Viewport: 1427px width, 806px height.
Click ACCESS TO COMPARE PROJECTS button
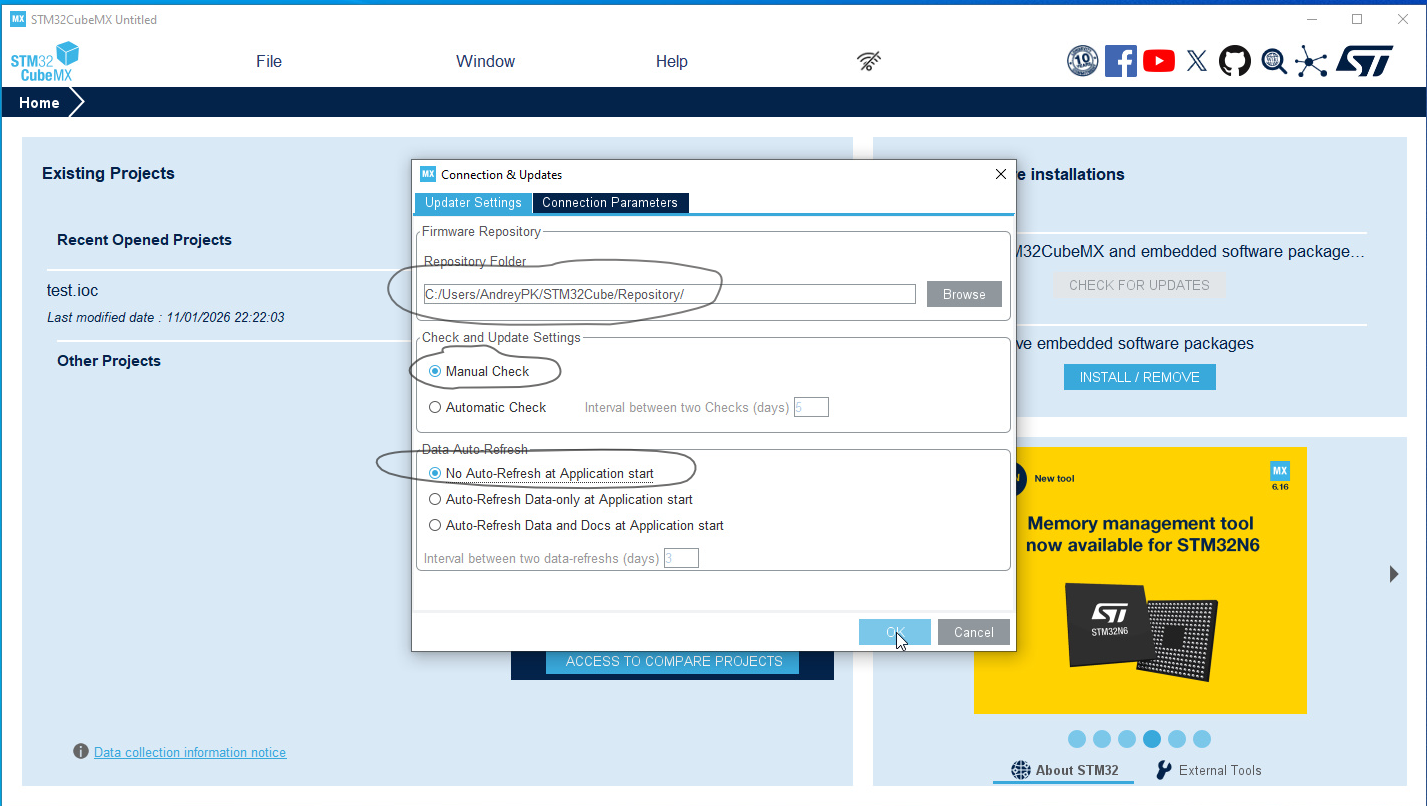[x=674, y=661]
